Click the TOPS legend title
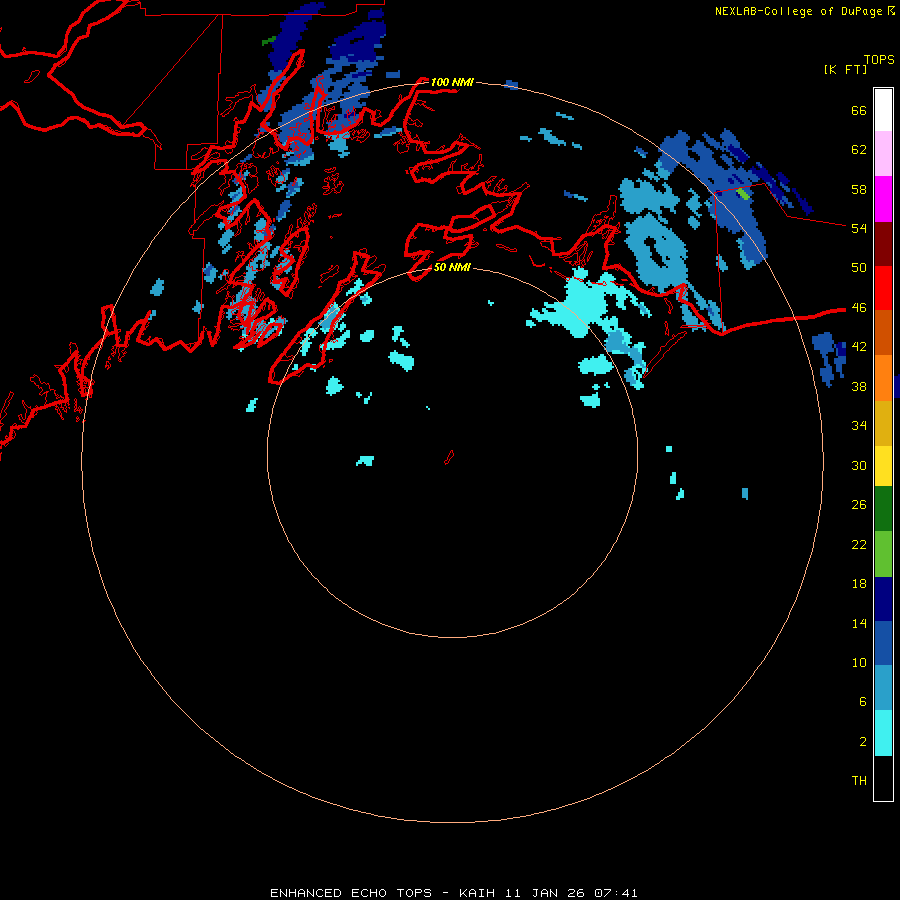The height and width of the screenshot is (900, 900). click(x=879, y=60)
